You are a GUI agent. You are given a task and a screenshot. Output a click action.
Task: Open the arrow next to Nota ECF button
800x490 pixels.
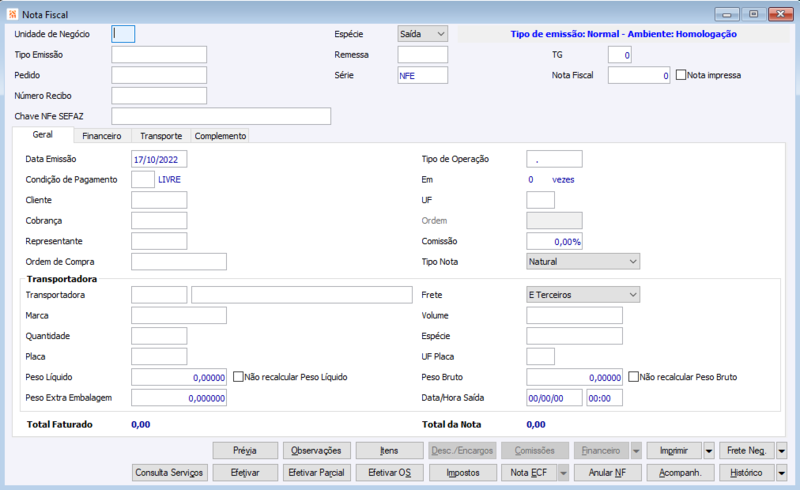(563, 473)
